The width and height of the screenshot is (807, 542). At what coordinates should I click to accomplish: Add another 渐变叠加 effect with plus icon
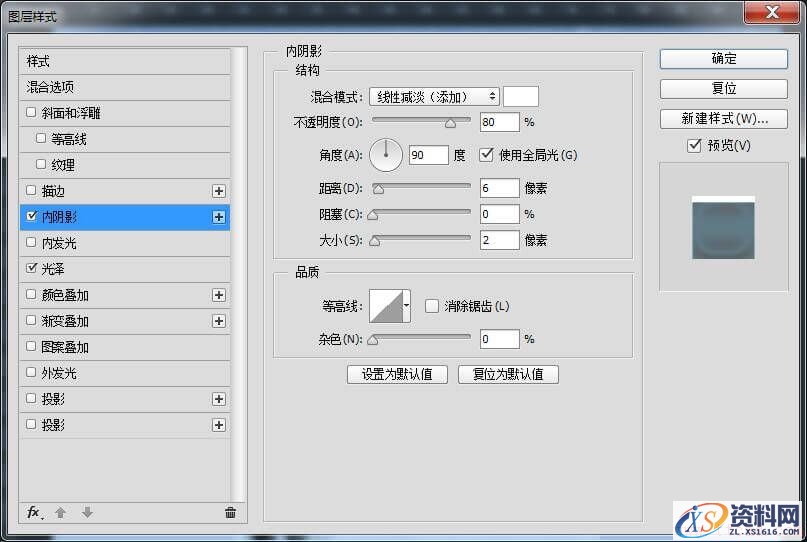point(219,321)
